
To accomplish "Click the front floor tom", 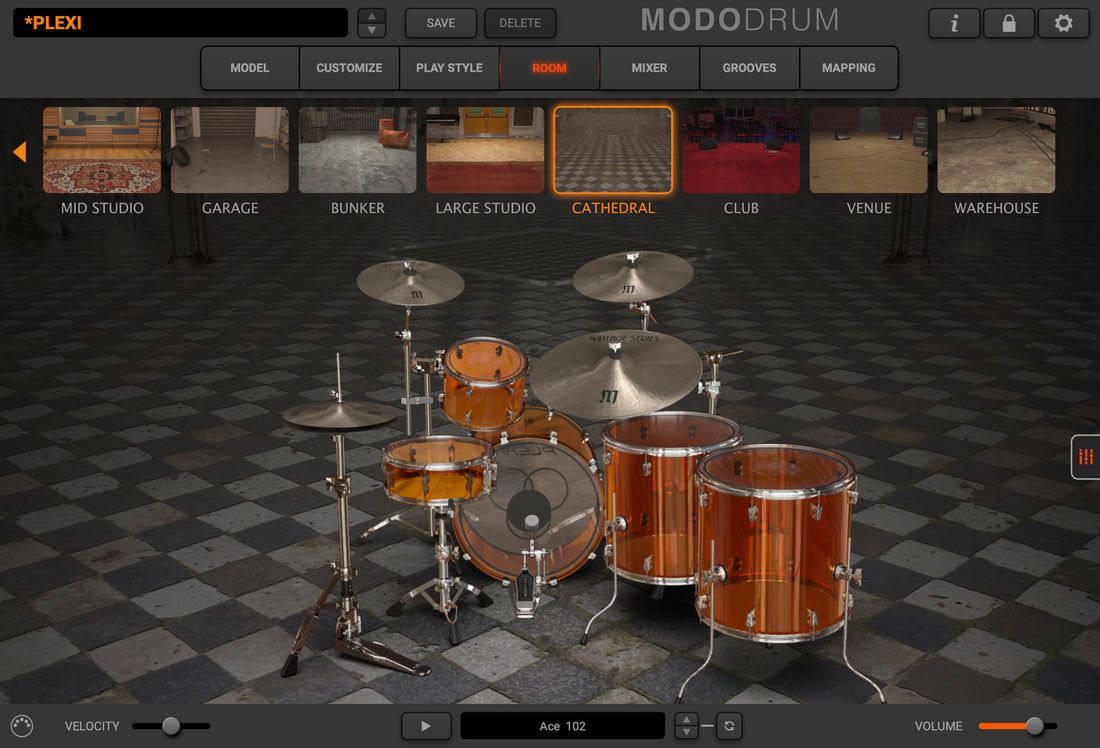I will (x=775, y=544).
